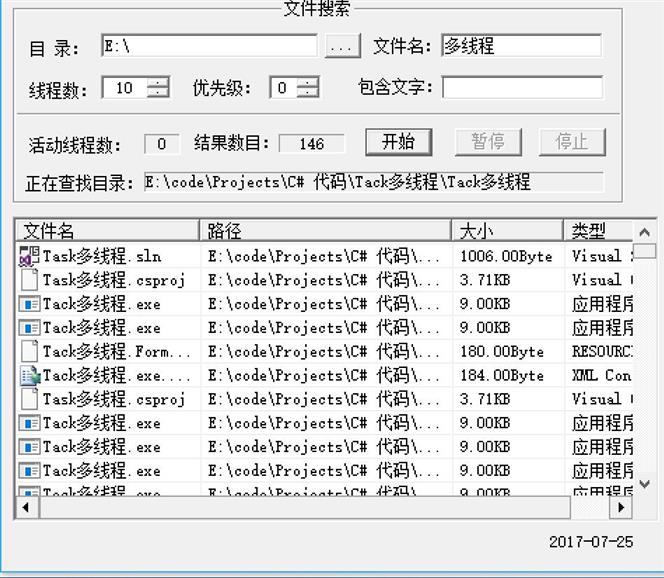The height and width of the screenshot is (578, 664).
Task: Click the Tack多线程.exe.... XML config file icon
Action: [29, 376]
